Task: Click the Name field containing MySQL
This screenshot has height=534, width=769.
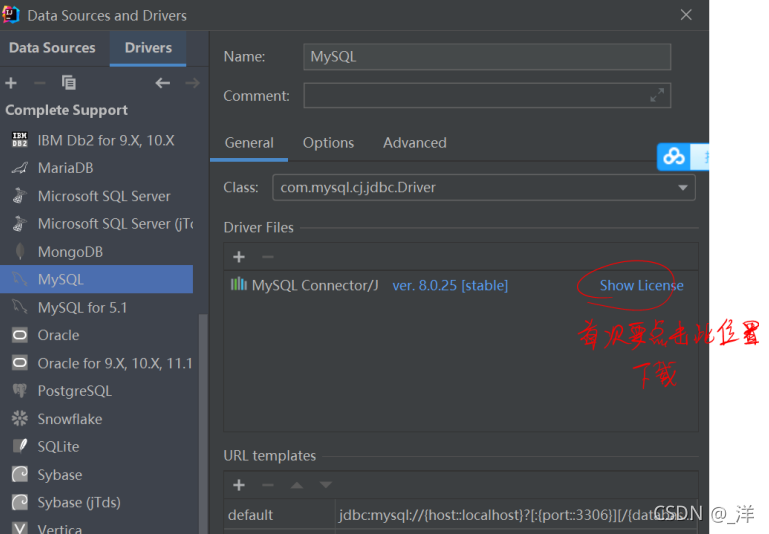Action: point(487,57)
